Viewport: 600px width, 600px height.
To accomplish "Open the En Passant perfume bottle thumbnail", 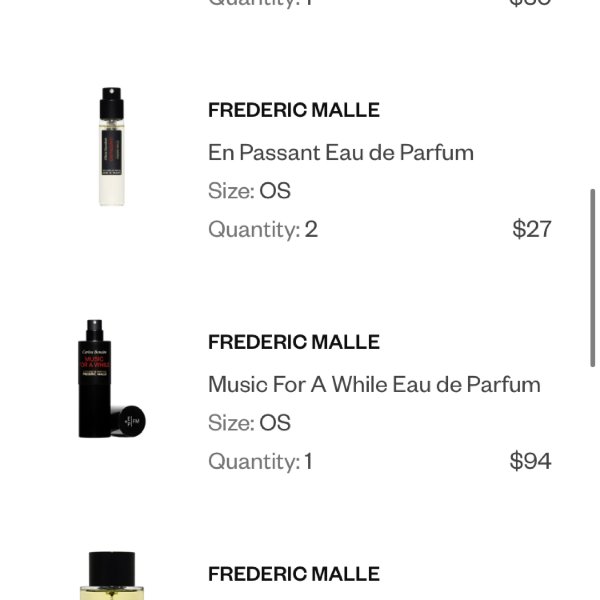I will click(x=111, y=147).
